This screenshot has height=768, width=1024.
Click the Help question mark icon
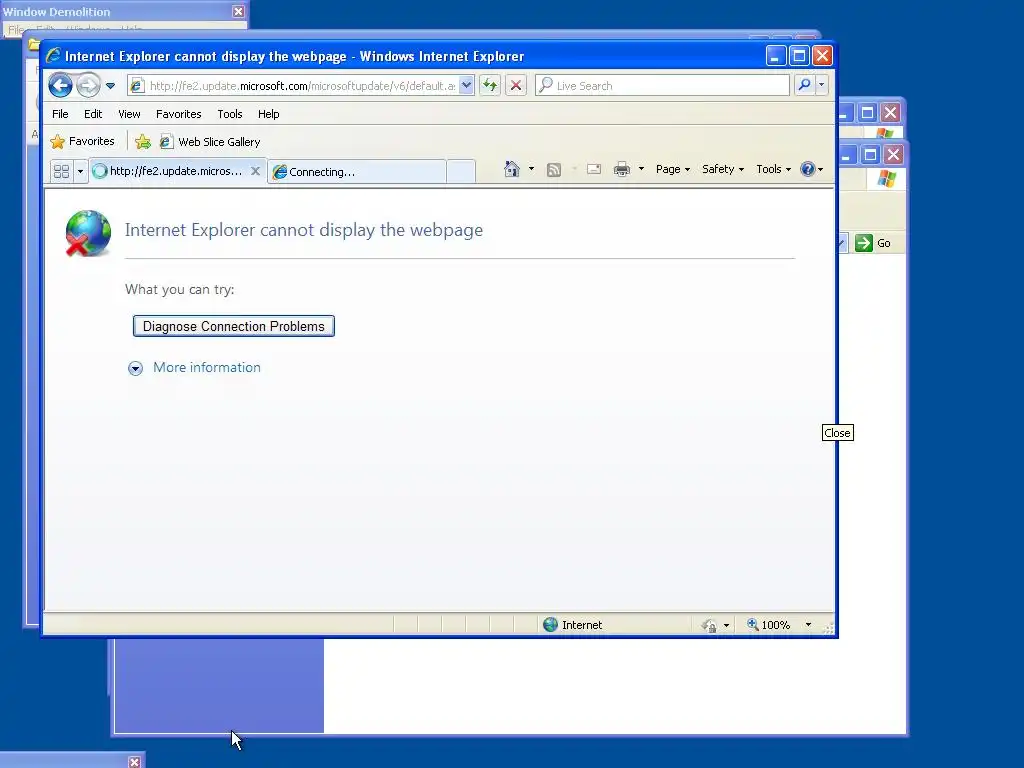(808, 169)
